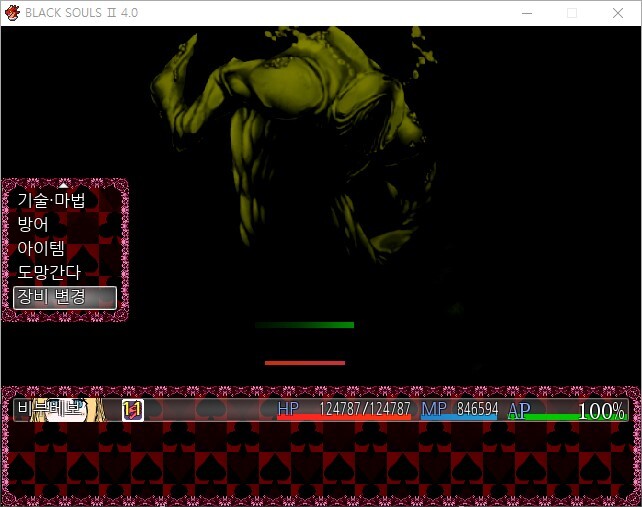Close the BLACK SOULS II window
The width and height of the screenshot is (642, 507).
tap(618, 13)
